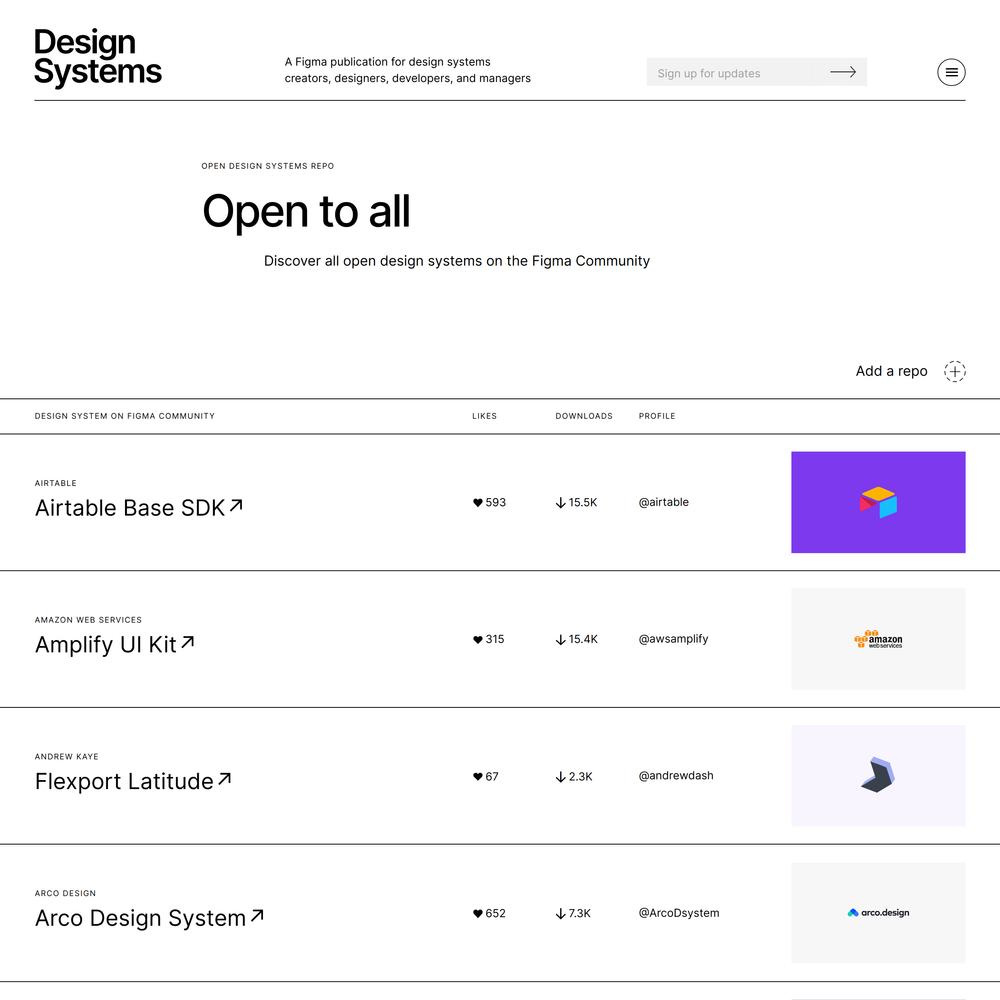Click the Add a repo plus icon
Image resolution: width=1000 pixels, height=1000 pixels.
coord(955,371)
